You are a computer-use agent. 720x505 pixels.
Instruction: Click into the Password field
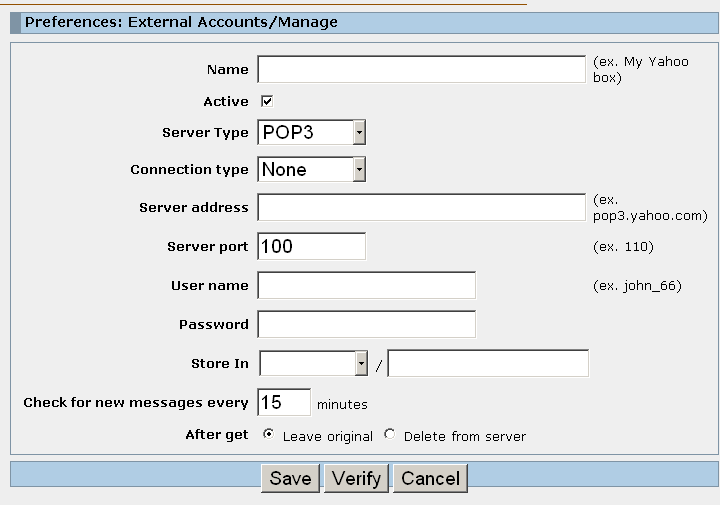click(x=366, y=324)
